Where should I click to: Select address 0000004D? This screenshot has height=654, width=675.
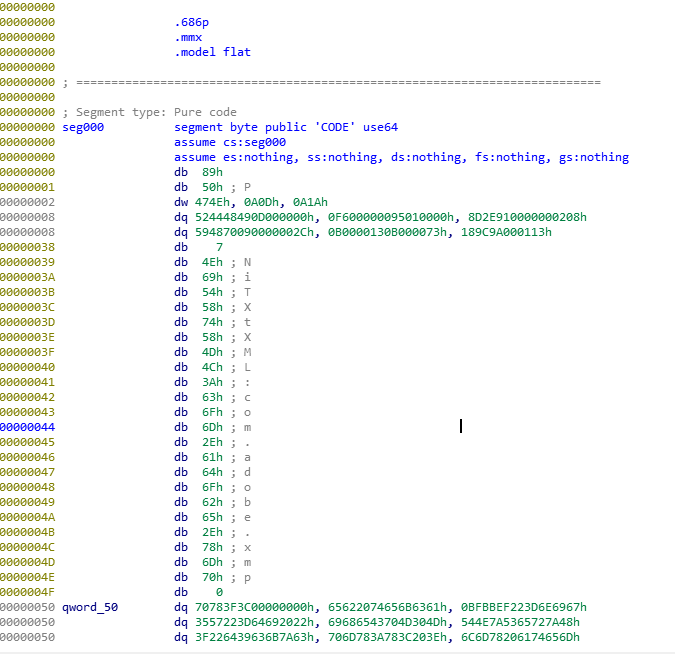(x=28, y=562)
